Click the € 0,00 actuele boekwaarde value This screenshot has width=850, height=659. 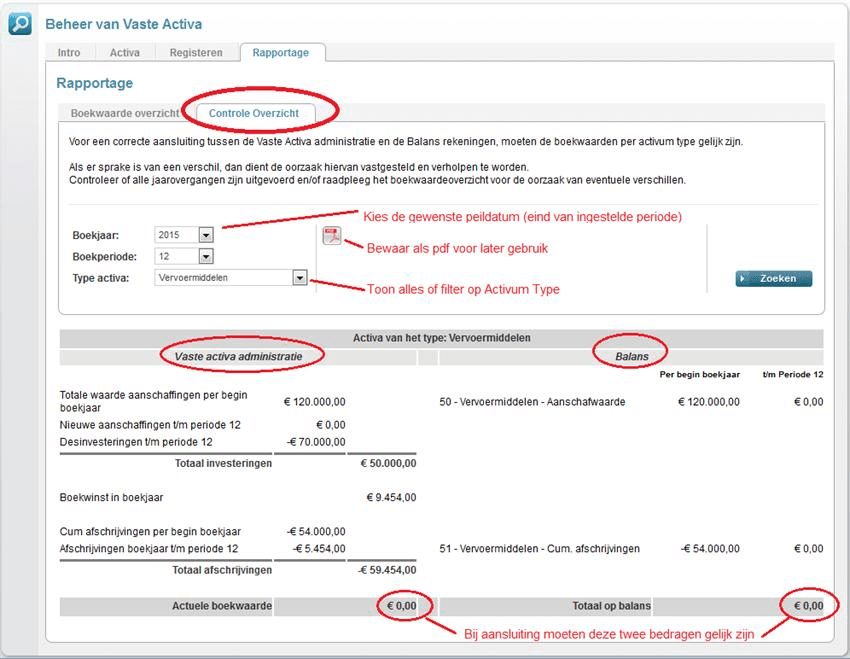(x=402, y=606)
